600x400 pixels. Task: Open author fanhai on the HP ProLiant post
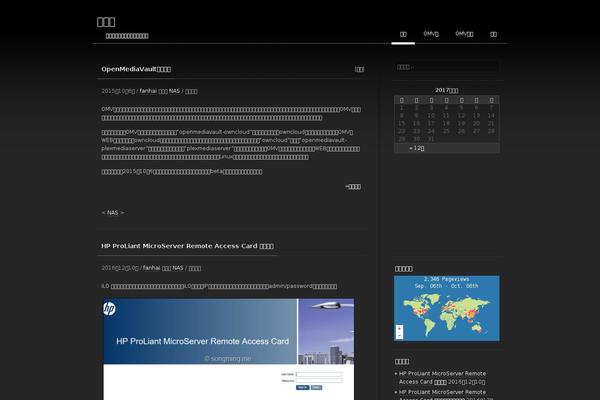[x=152, y=268]
